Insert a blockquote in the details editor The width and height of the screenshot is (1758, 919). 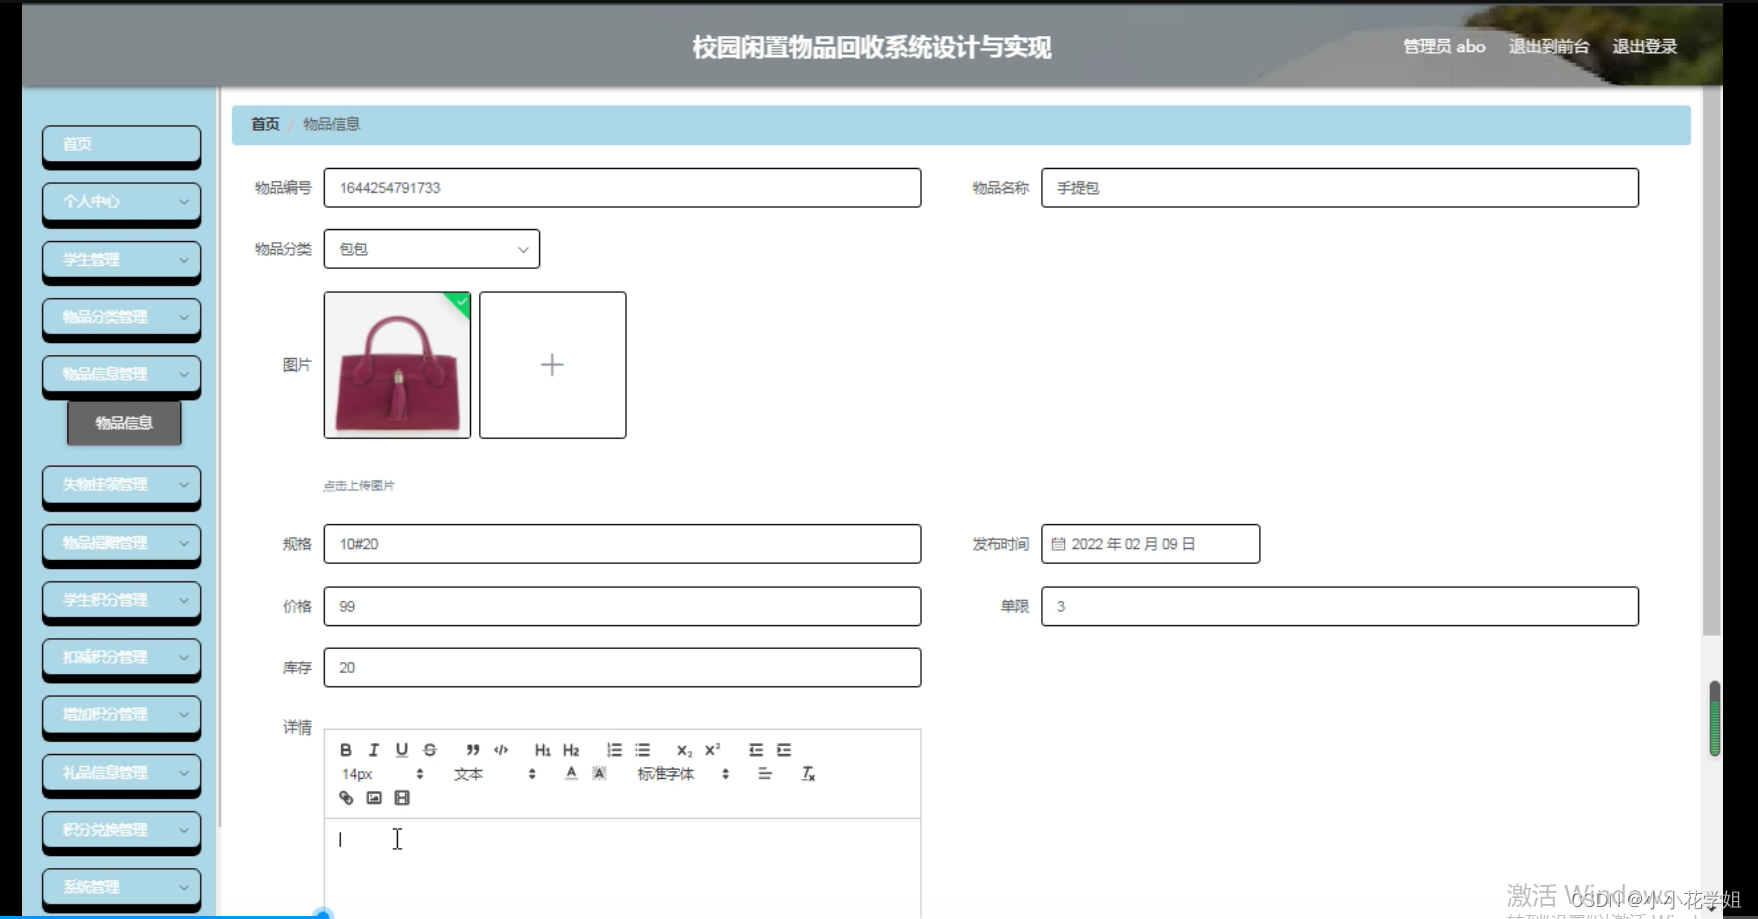(x=473, y=749)
